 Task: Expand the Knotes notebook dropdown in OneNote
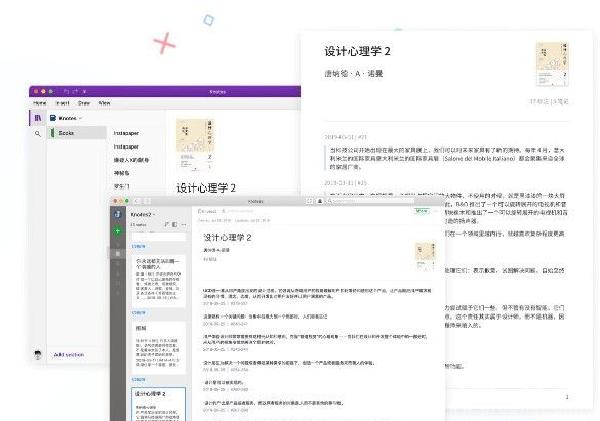point(80,118)
